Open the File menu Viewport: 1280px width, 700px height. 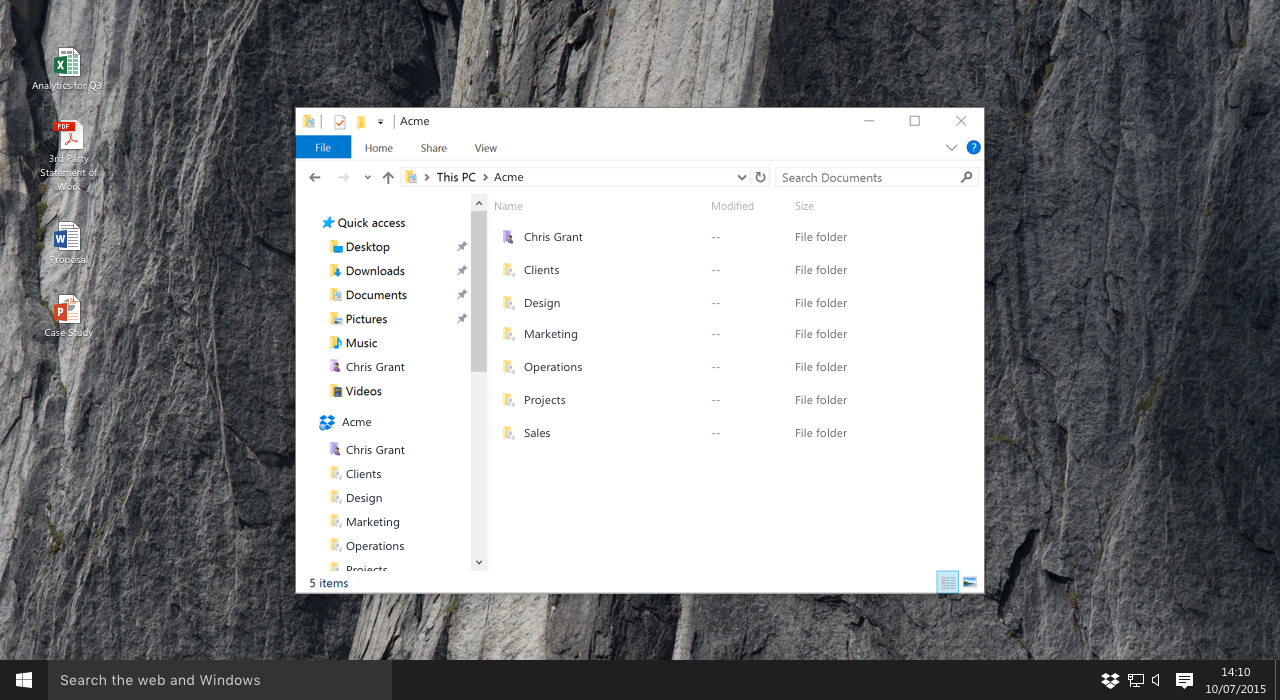(323, 148)
